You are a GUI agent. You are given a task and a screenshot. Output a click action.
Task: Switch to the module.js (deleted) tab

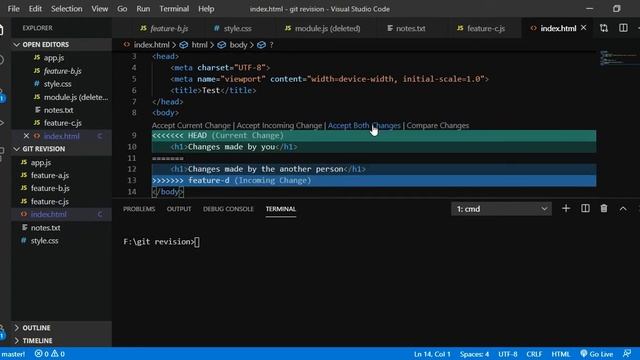[x=322, y=28]
